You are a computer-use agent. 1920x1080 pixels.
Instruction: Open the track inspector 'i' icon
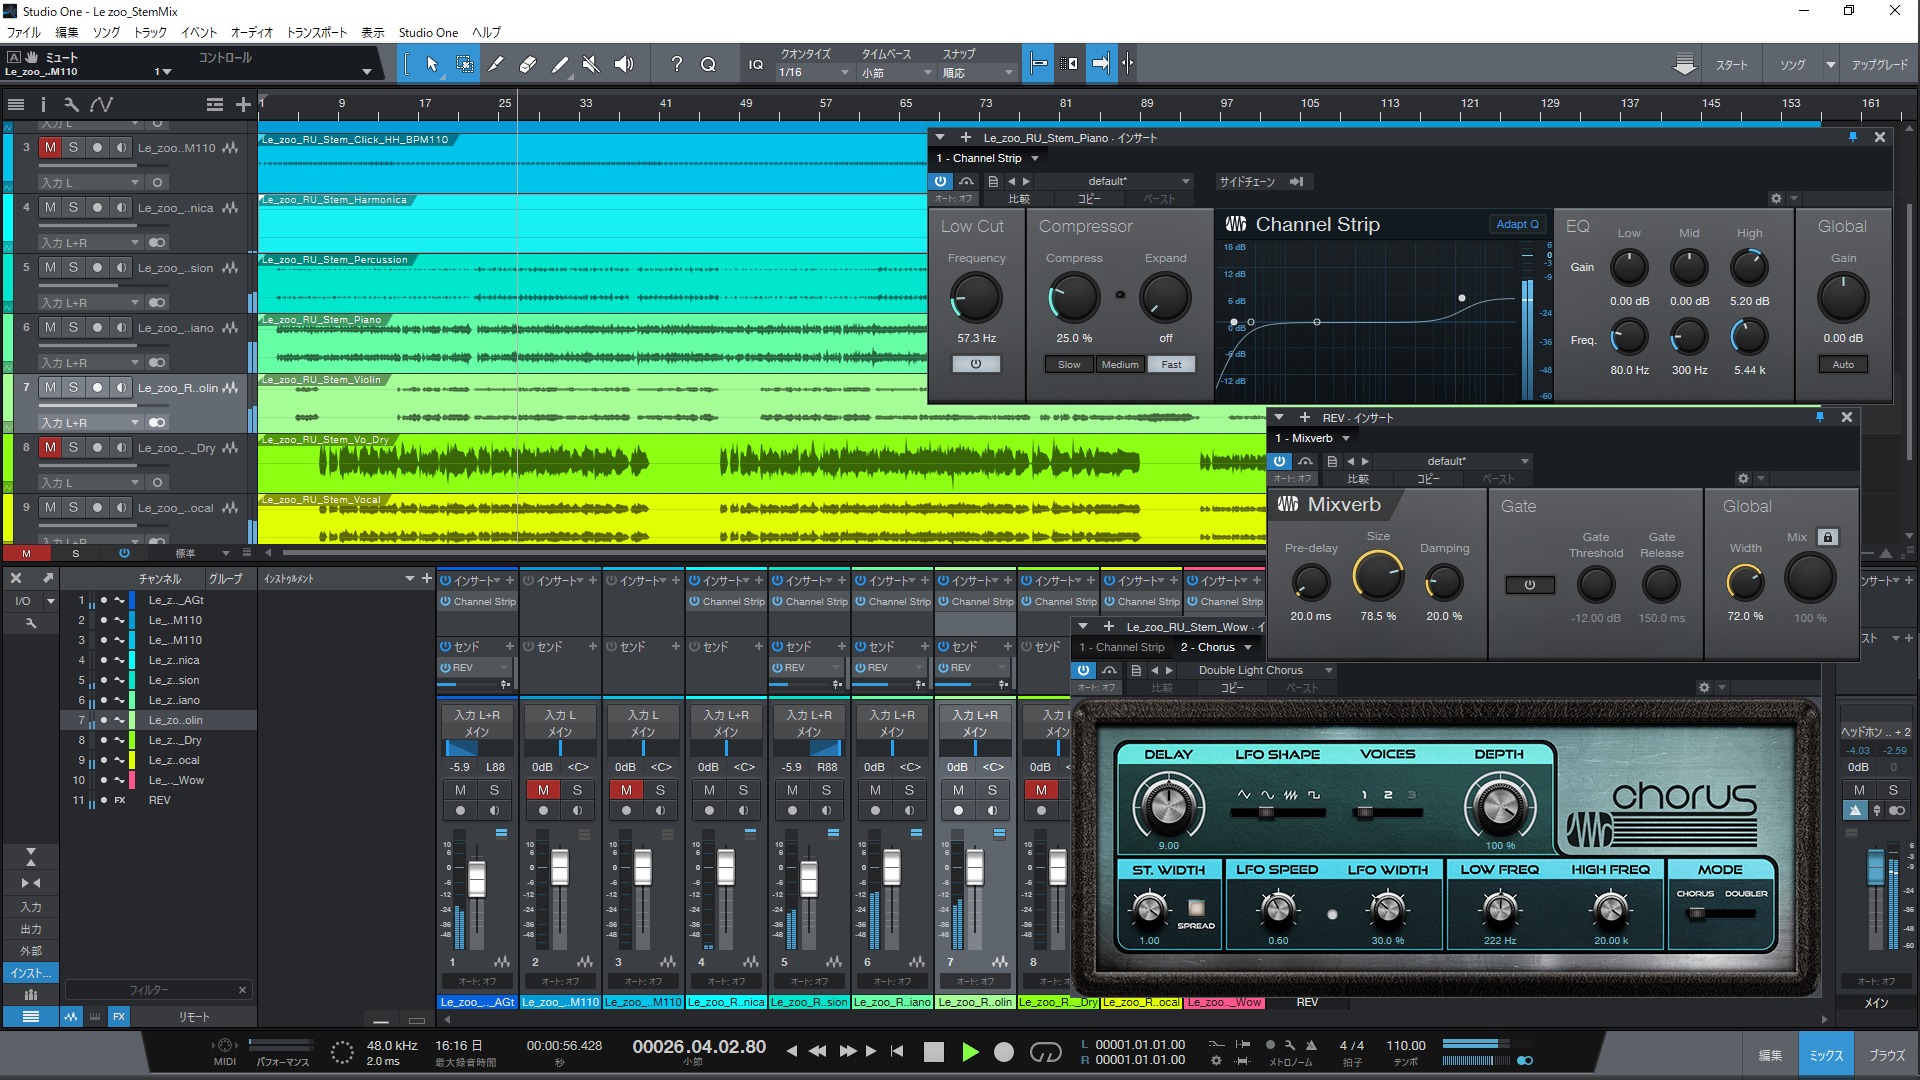point(43,104)
